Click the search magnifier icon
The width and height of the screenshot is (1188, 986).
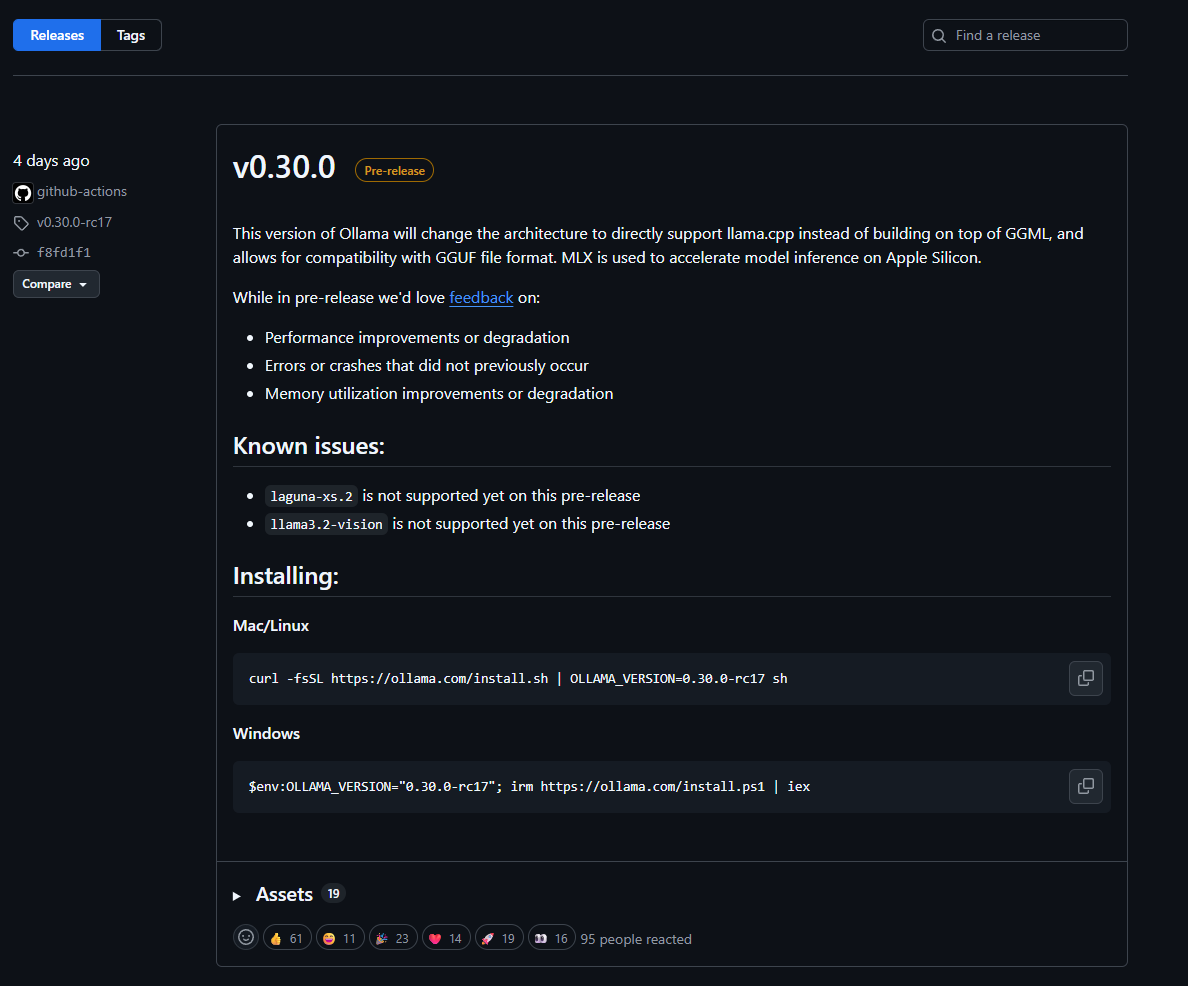(x=939, y=36)
